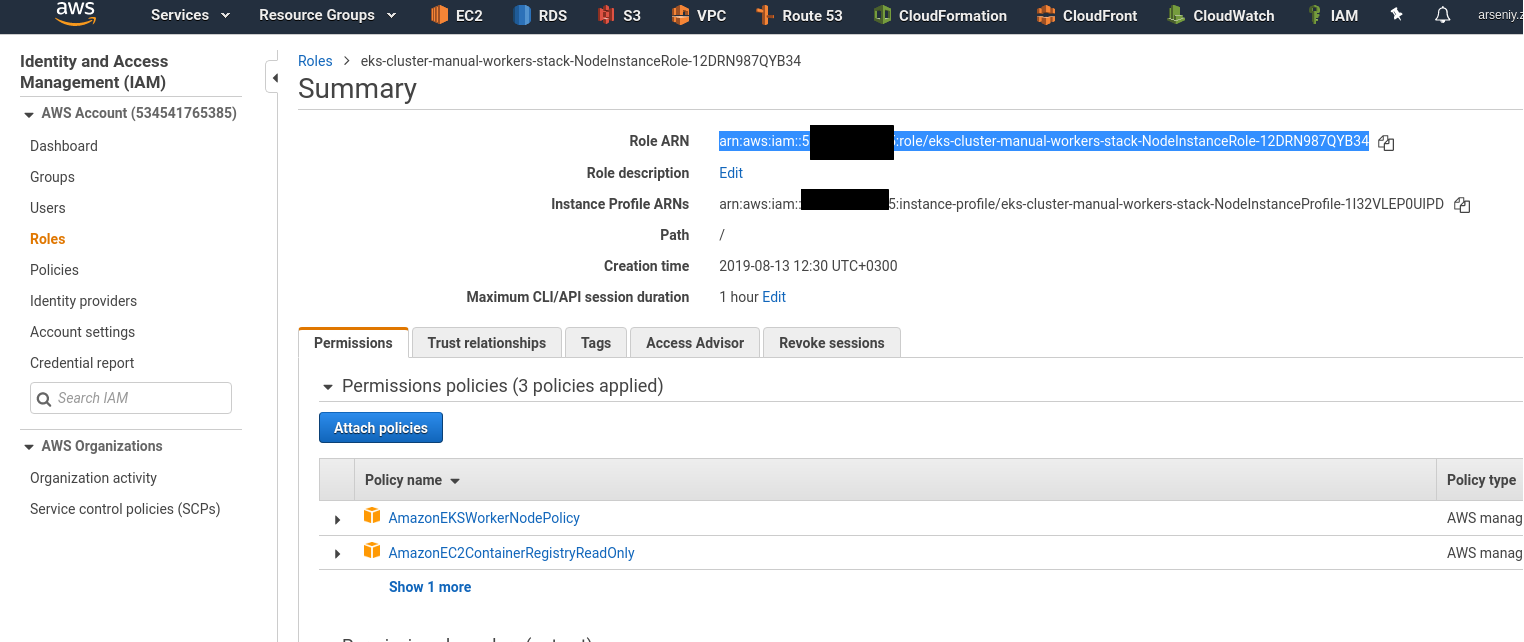Click the creation time value 2019-08-13 12:30
The height and width of the screenshot is (642, 1524).
pos(808,266)
